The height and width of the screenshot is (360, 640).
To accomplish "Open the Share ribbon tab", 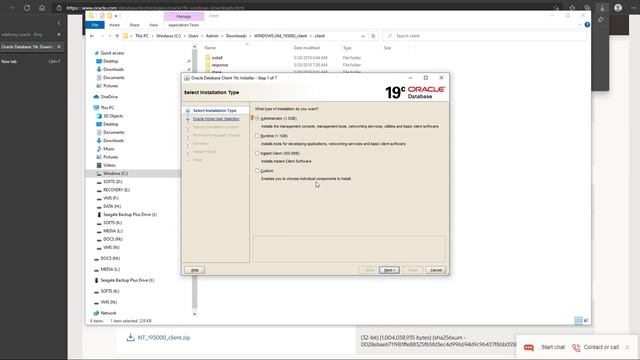I will click(134, 25).
